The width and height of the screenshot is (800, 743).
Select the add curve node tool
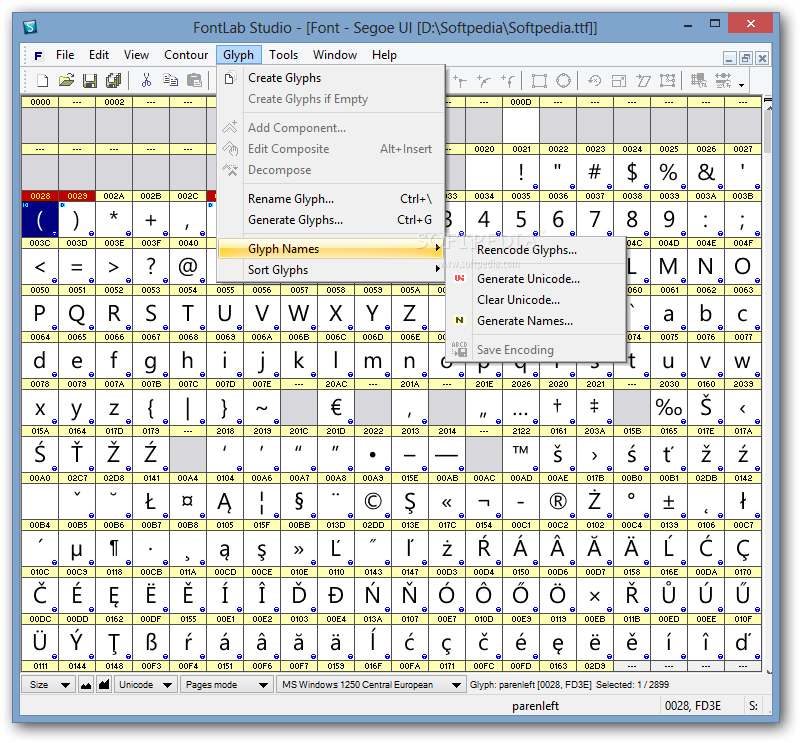point(484,81)
